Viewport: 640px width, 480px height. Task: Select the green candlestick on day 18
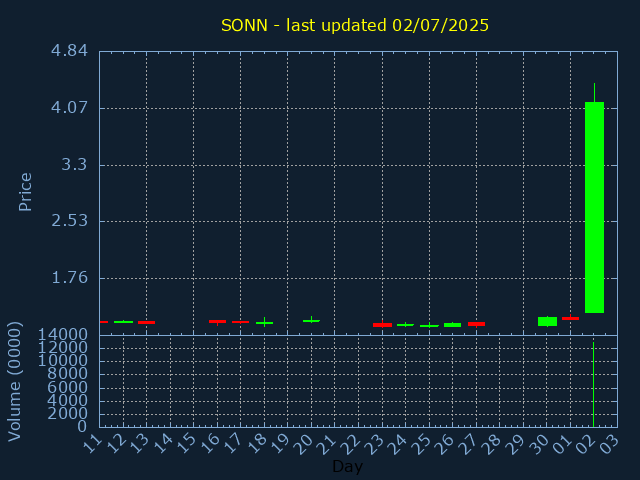pyautogui.click(x=264, y=323)
